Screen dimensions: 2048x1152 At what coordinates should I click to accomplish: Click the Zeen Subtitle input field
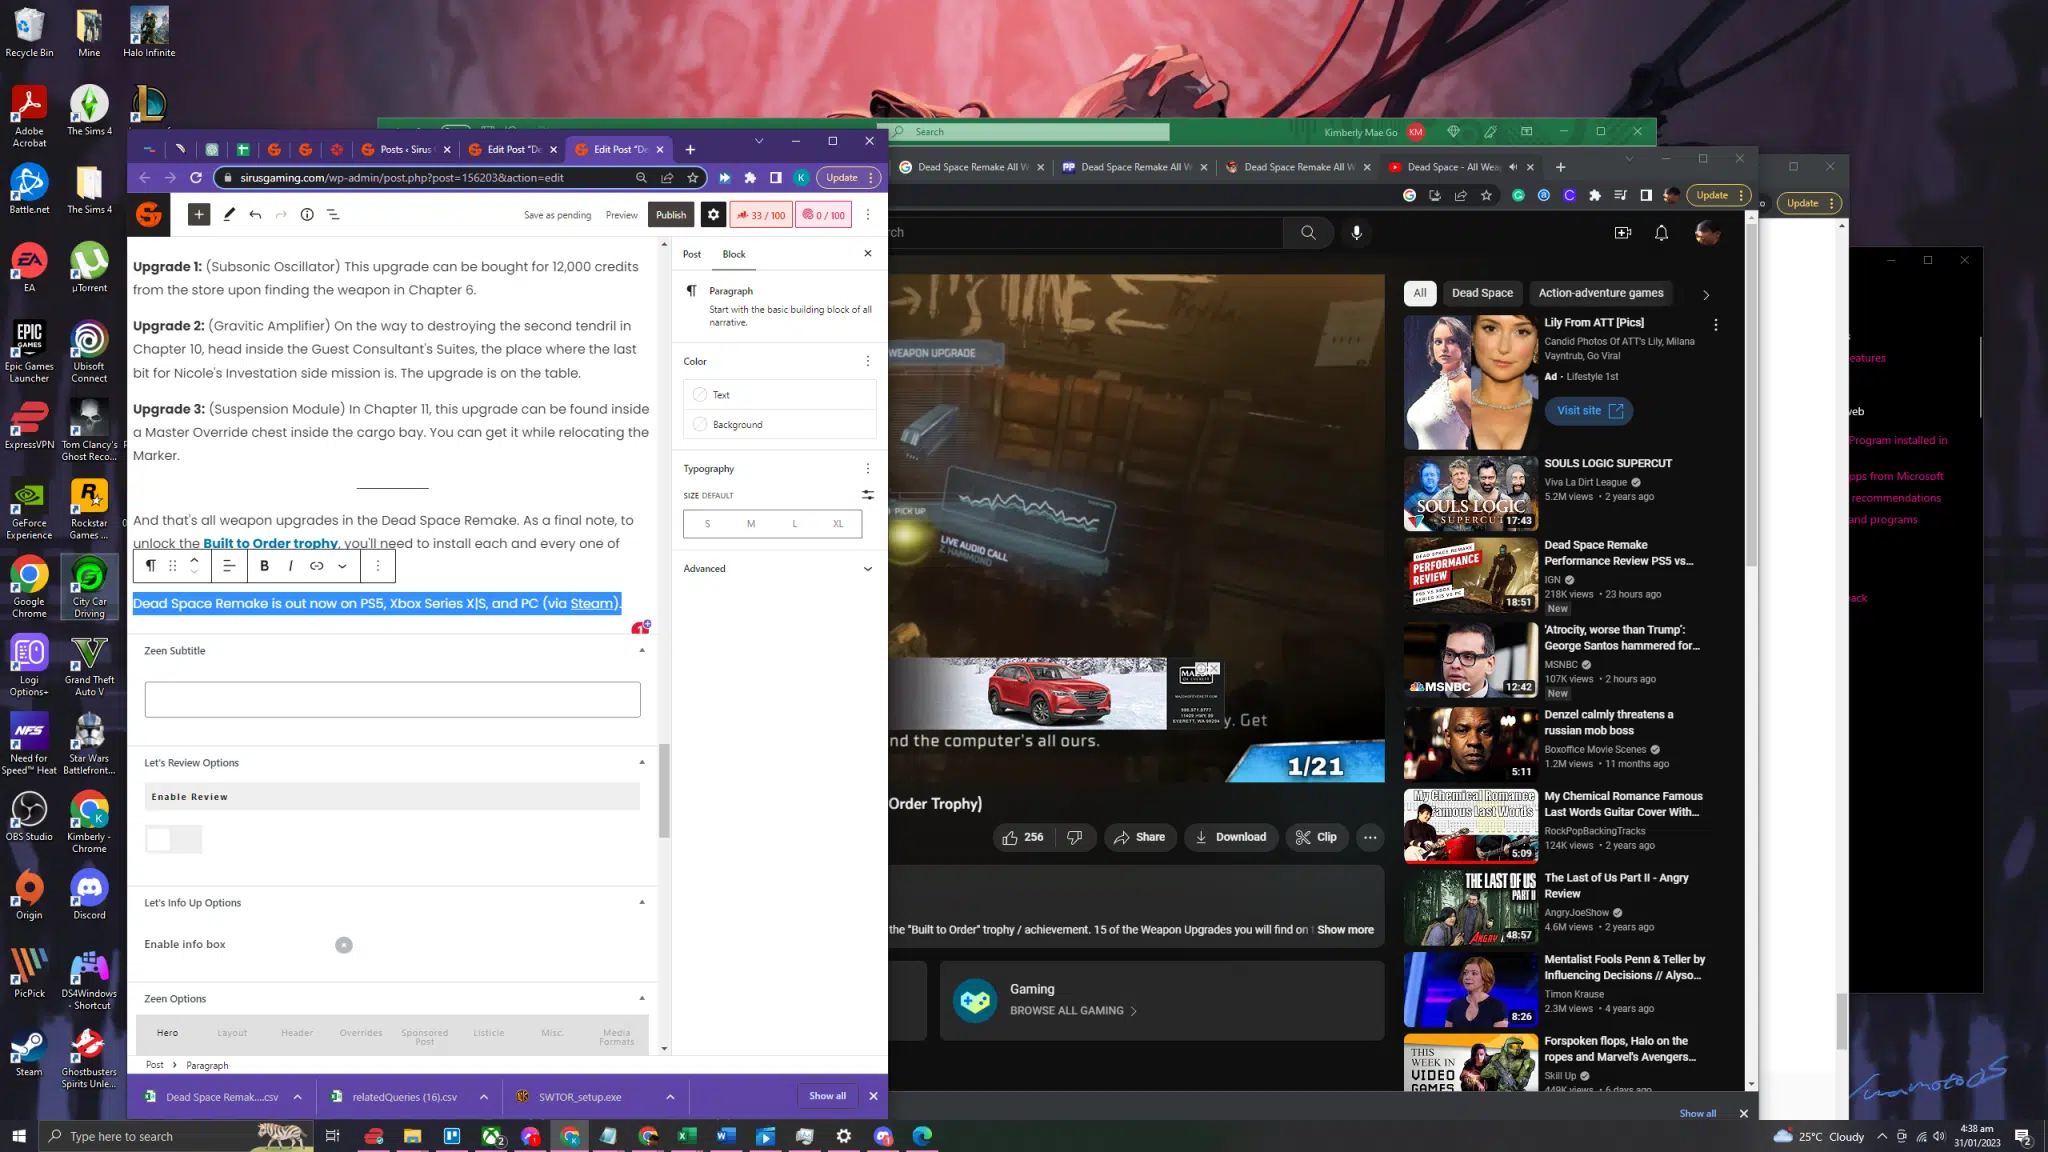coord(392,700)
